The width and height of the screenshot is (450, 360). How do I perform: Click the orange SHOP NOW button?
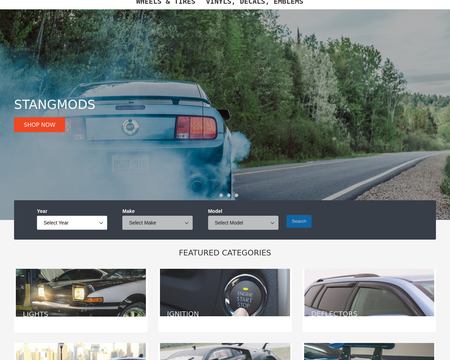pos(39,125)
